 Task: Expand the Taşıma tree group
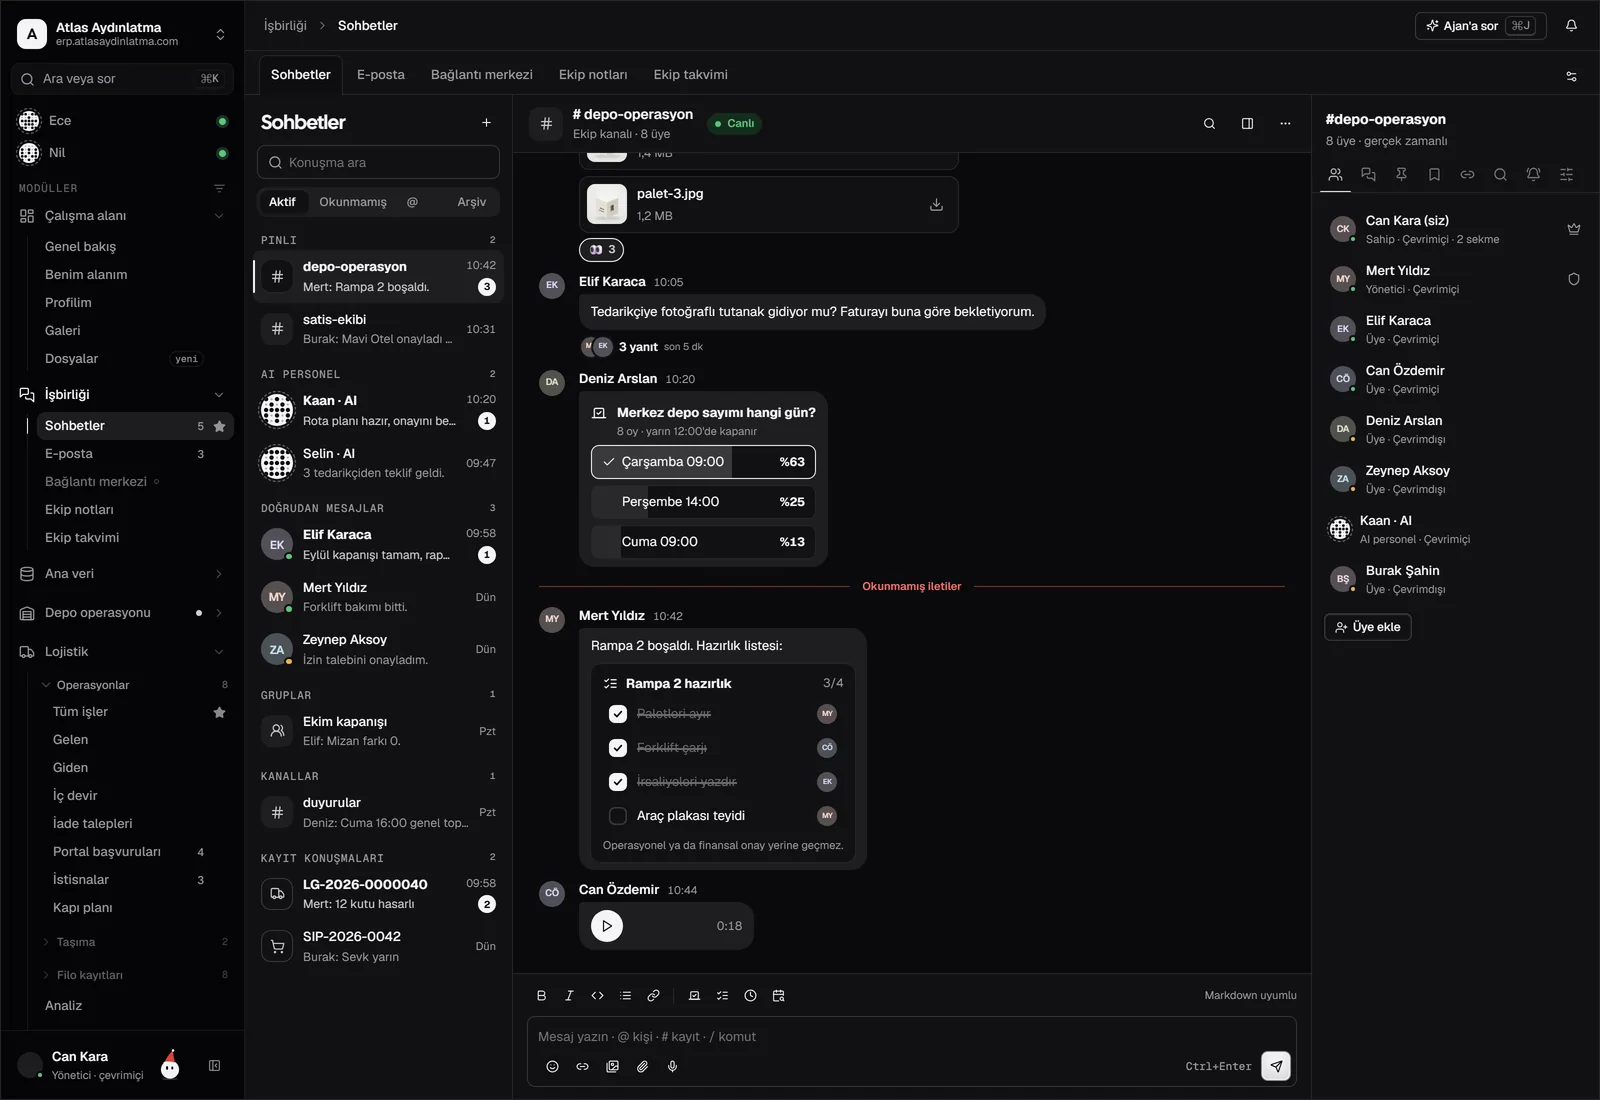pos(46,942)
